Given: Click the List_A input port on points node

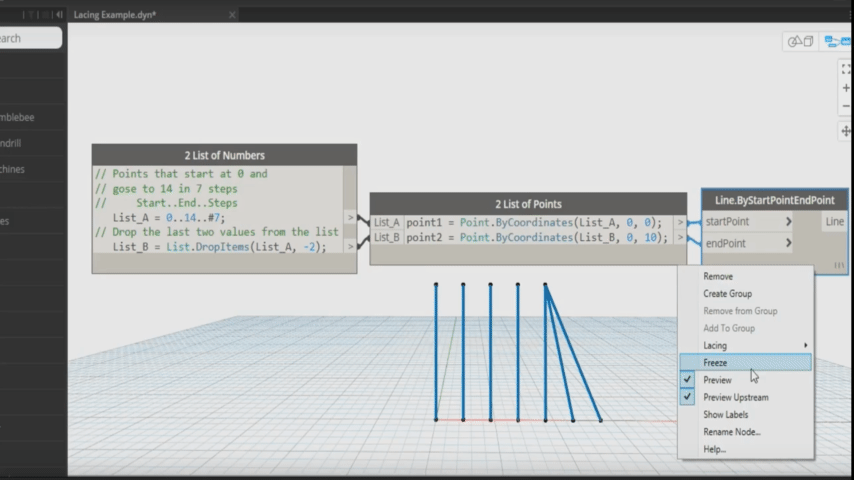Looking at the screenshot, I should 387,222.
